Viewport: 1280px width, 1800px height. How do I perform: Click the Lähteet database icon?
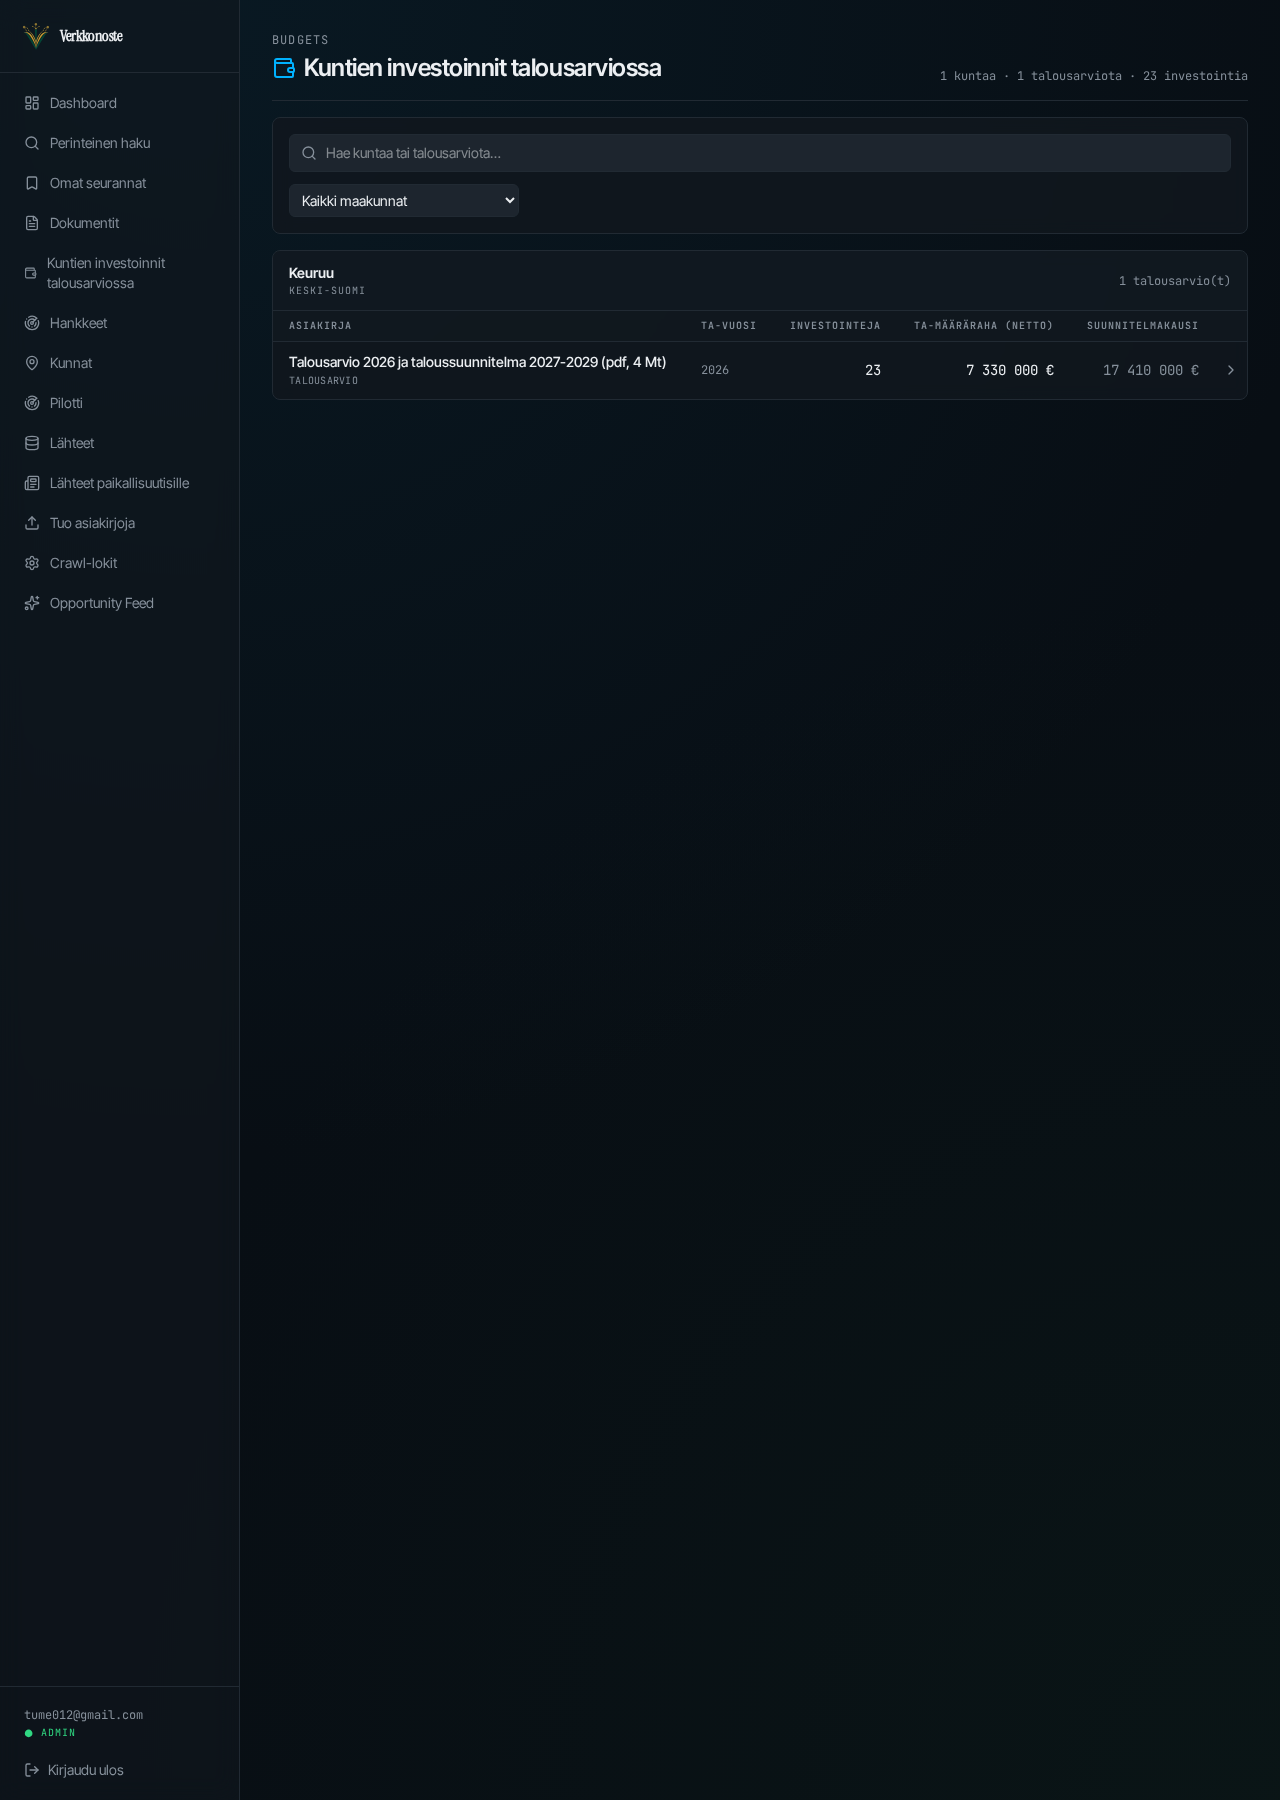coord(32,443)
